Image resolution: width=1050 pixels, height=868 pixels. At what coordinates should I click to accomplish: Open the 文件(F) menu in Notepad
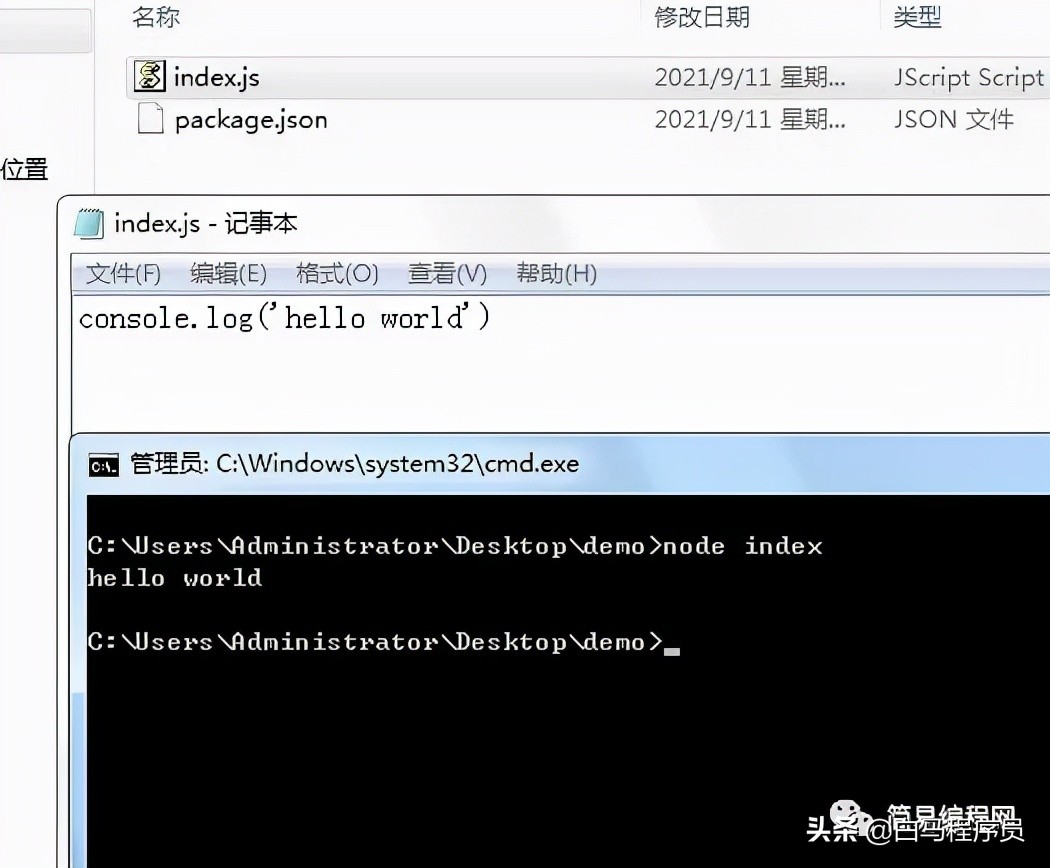[x=123, y=274]
